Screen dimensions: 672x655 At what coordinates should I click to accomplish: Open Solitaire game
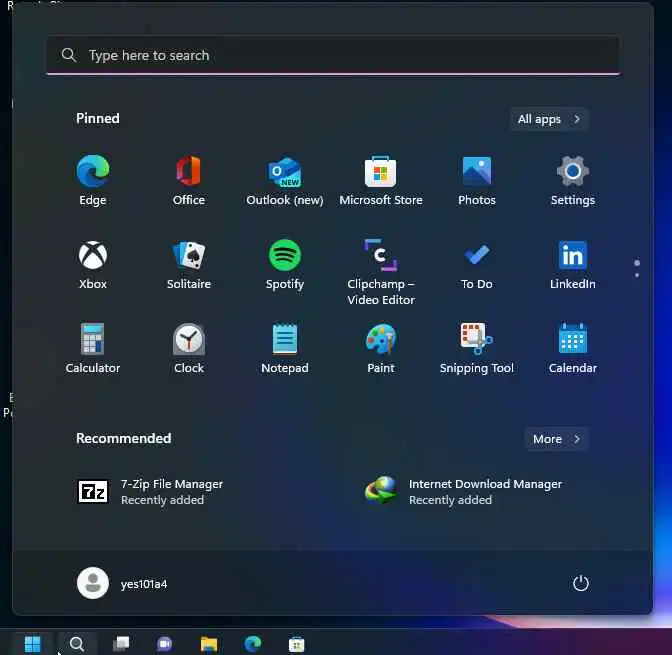[189, 264]
